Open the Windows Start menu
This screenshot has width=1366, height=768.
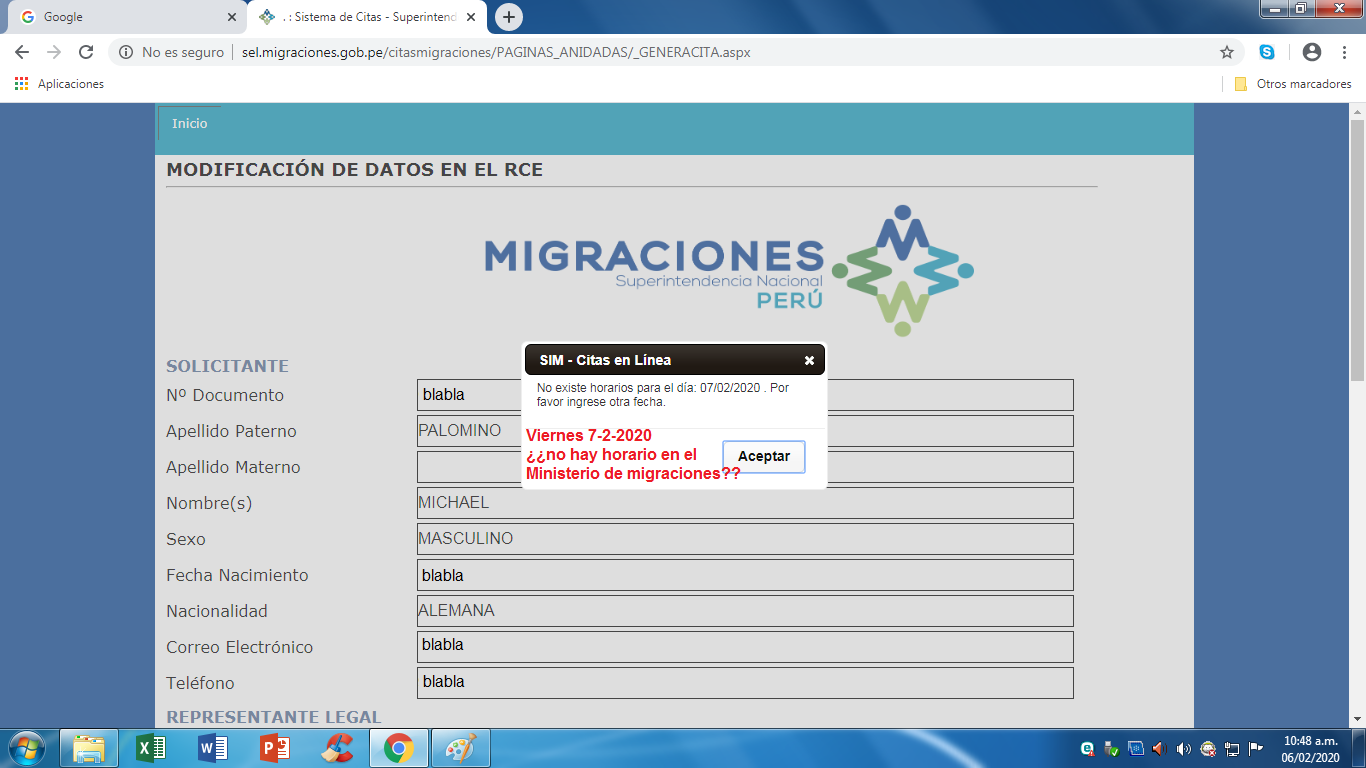click(26, 748)
